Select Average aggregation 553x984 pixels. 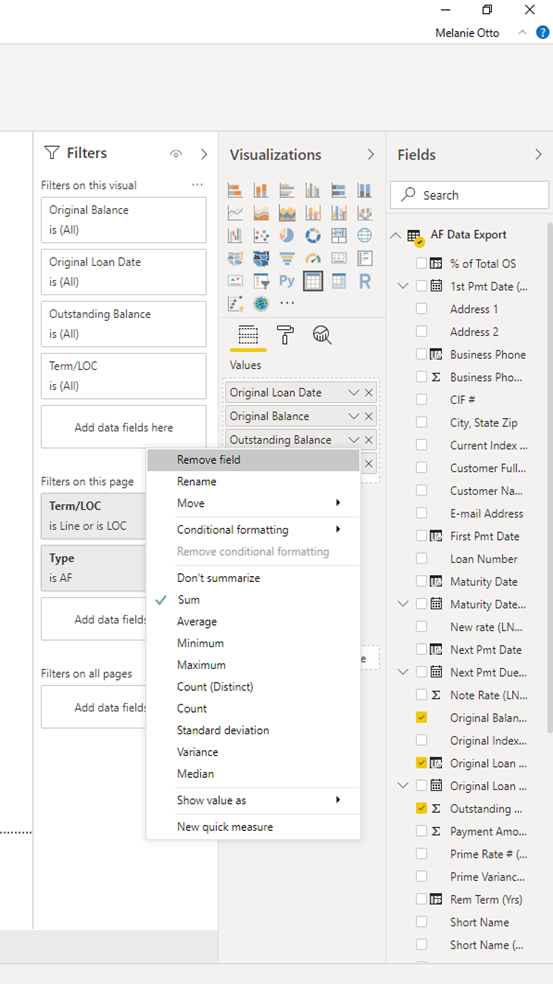click(254, 621)
